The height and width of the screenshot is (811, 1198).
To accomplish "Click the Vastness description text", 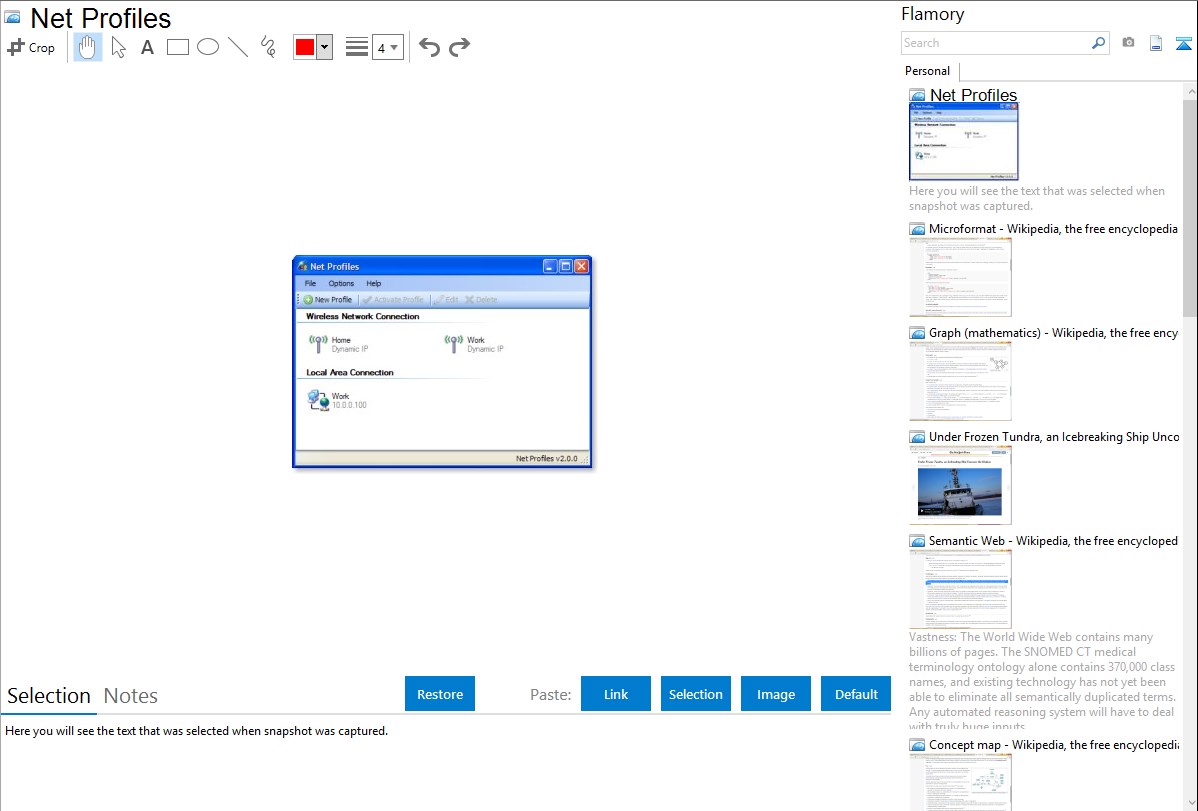I will point(1043,681).
